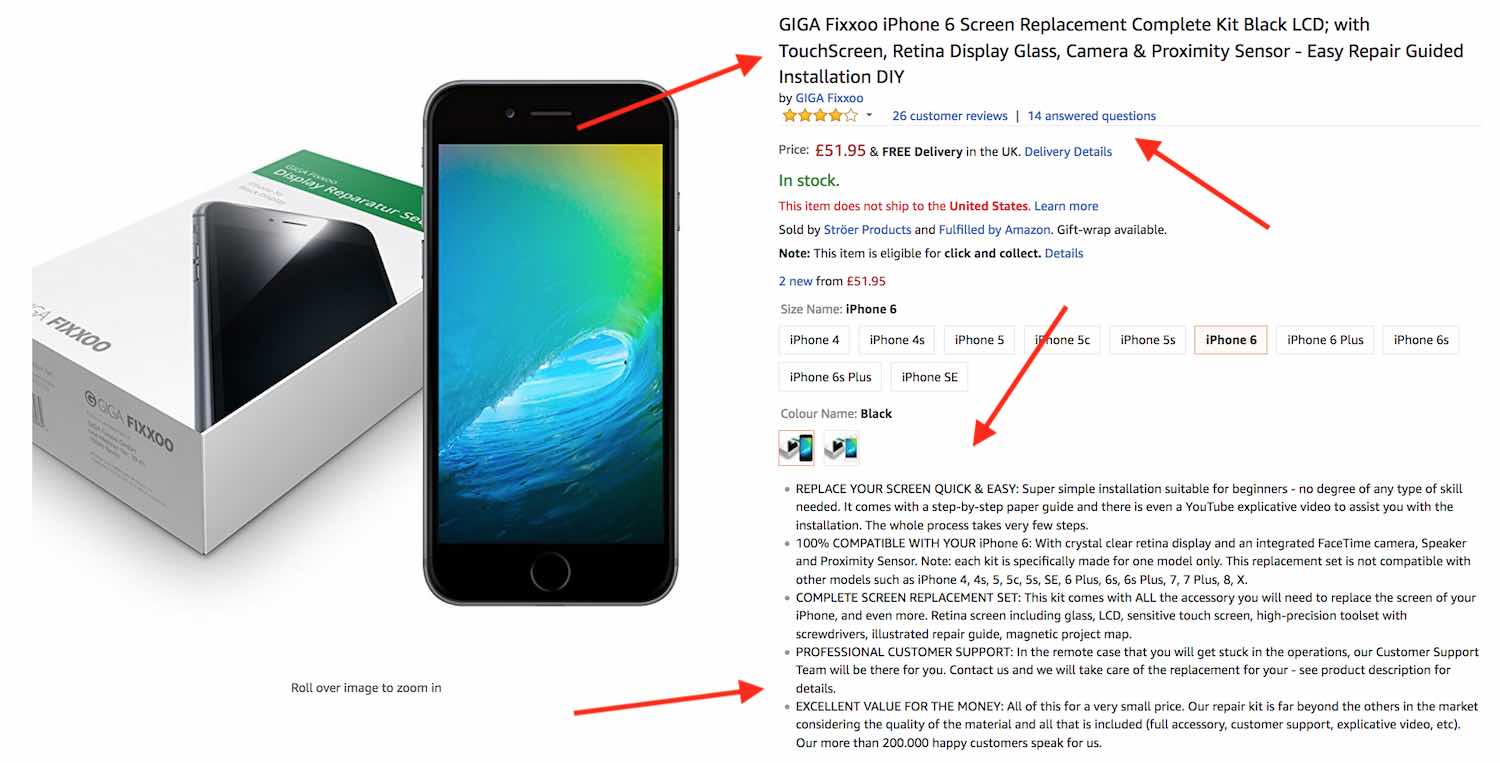Open the 26 customer reviews link

point(950,116)
